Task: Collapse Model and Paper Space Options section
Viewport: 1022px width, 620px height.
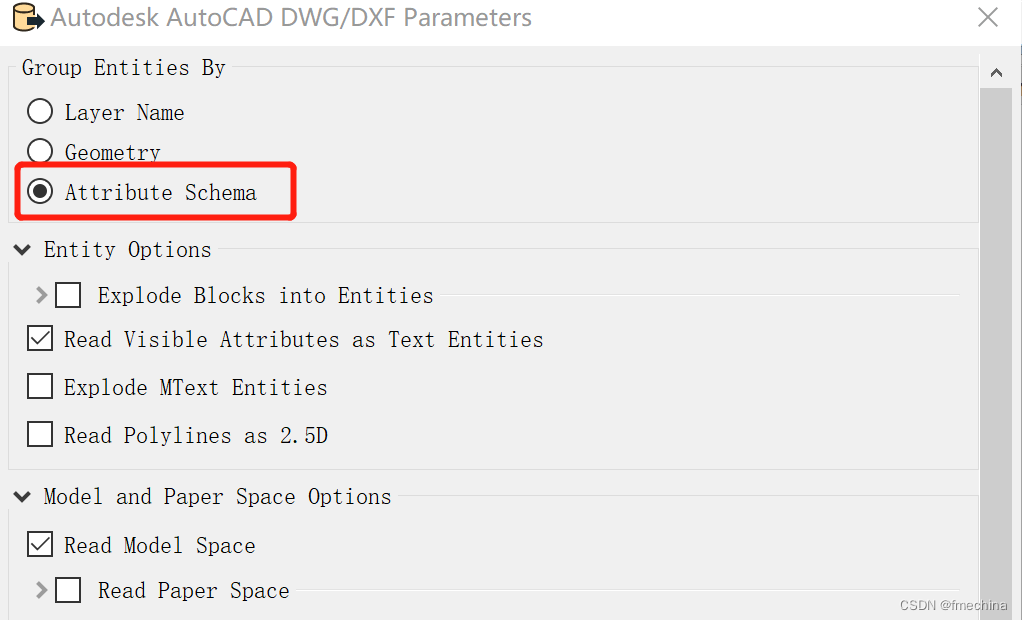Action: [21, 496]
